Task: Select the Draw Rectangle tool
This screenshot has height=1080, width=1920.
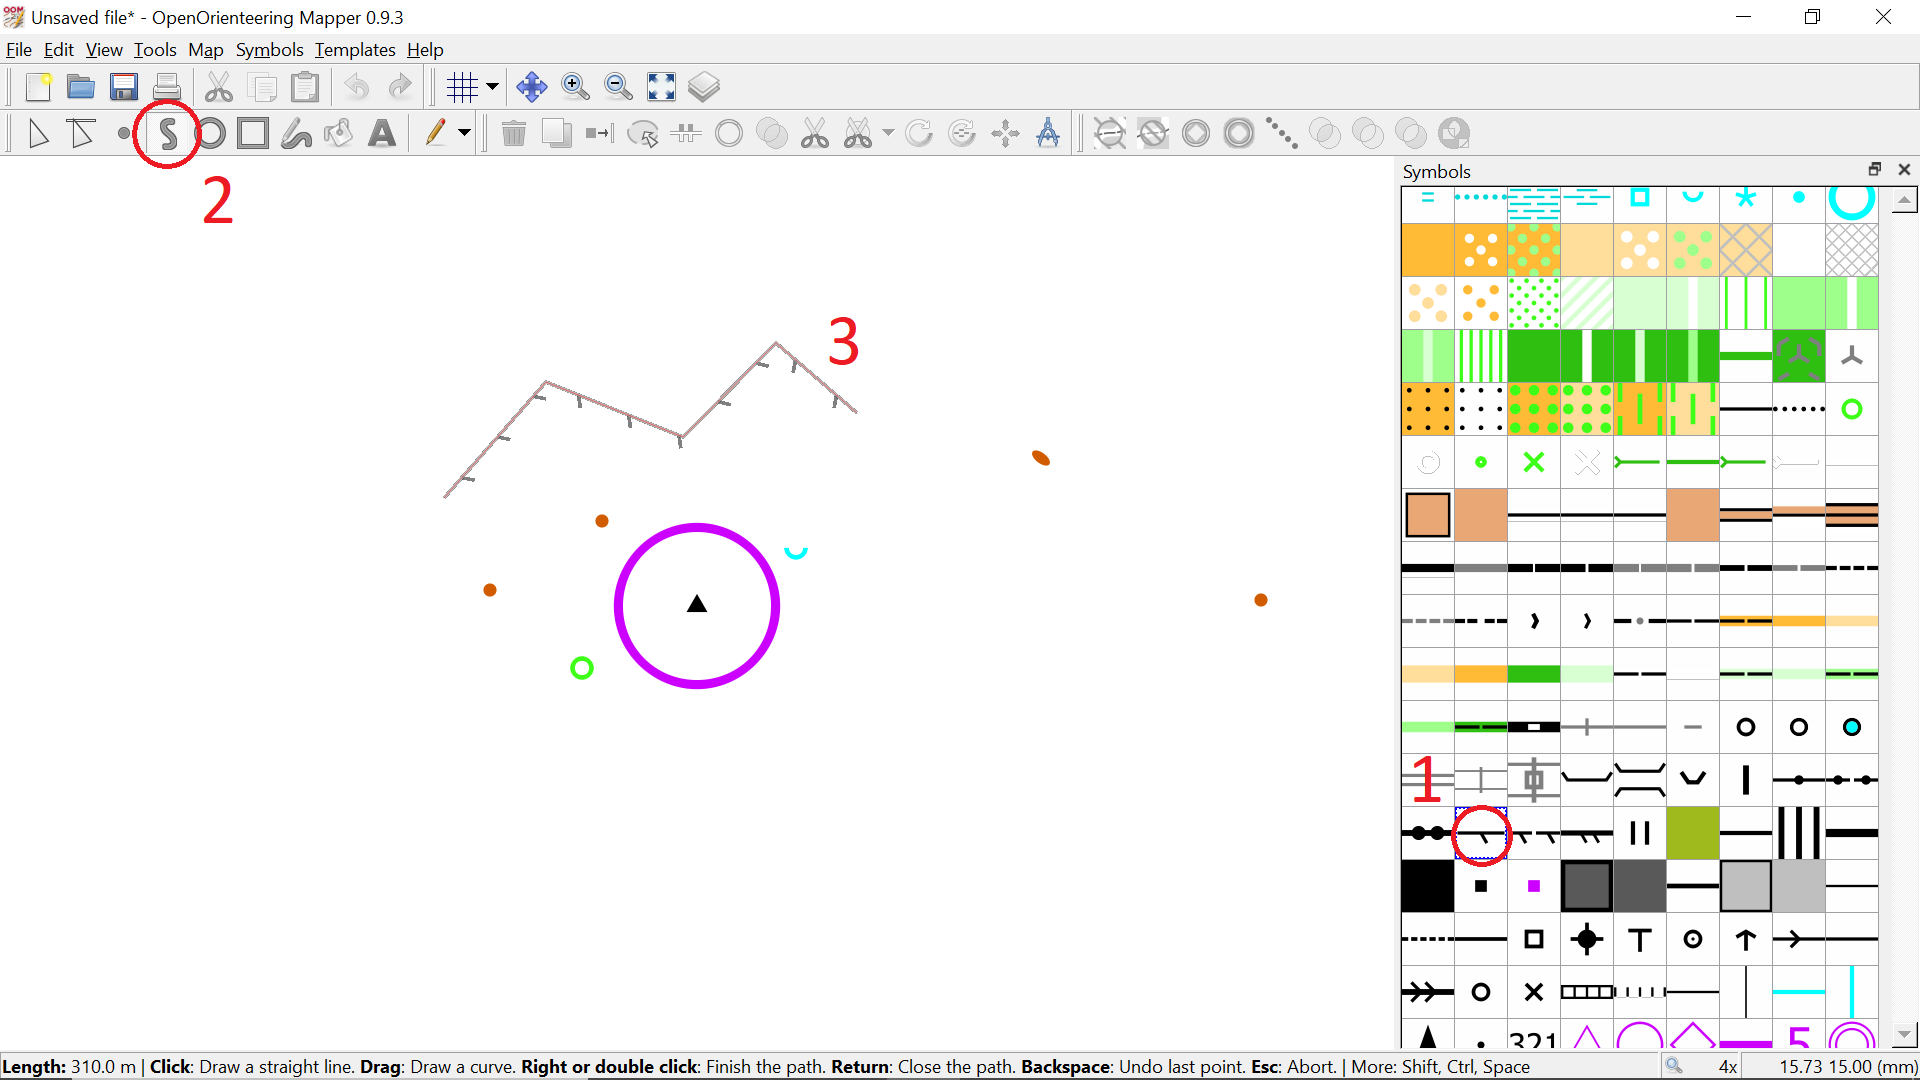Action: 252,133
